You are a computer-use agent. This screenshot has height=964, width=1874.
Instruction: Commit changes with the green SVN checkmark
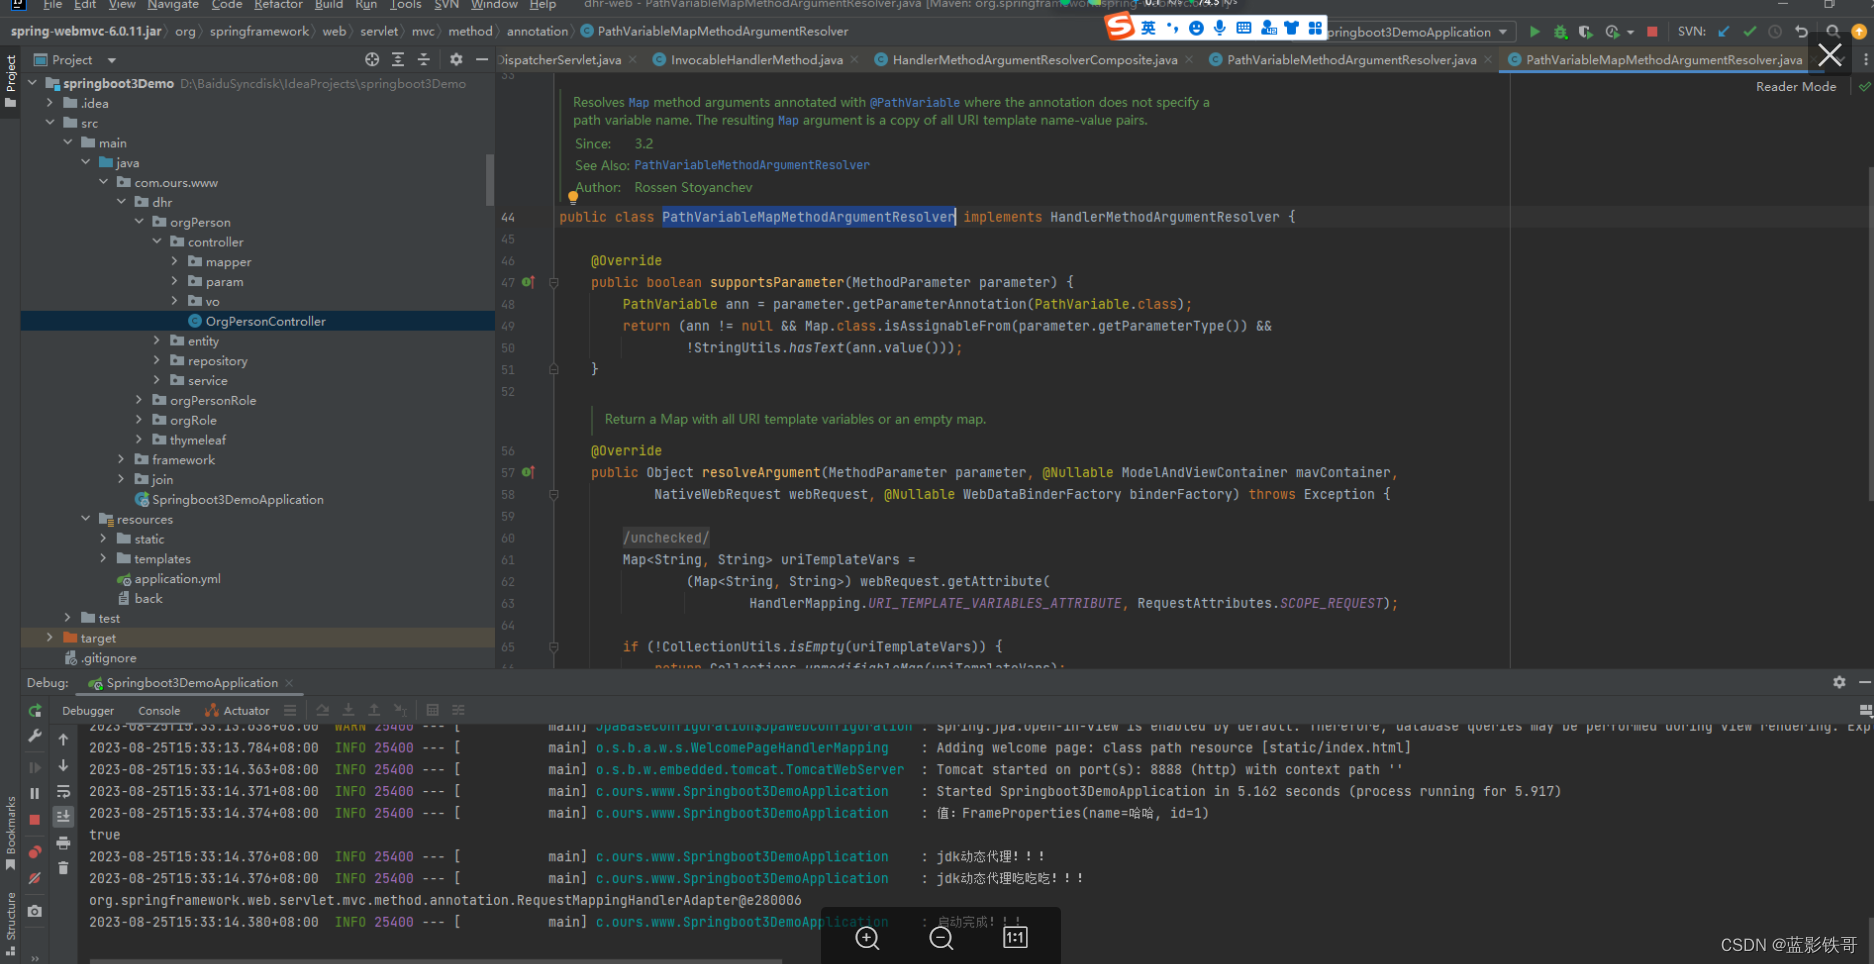click(1749, 32)
